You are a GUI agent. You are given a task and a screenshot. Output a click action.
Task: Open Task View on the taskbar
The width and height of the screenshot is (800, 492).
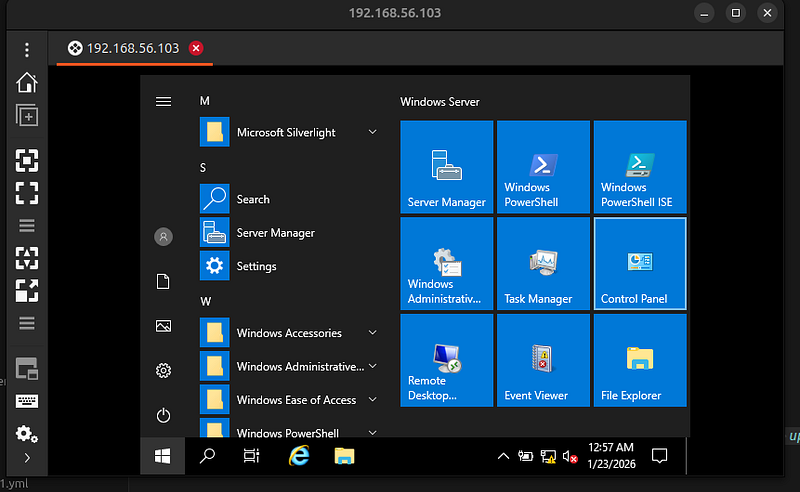(251, 456)
